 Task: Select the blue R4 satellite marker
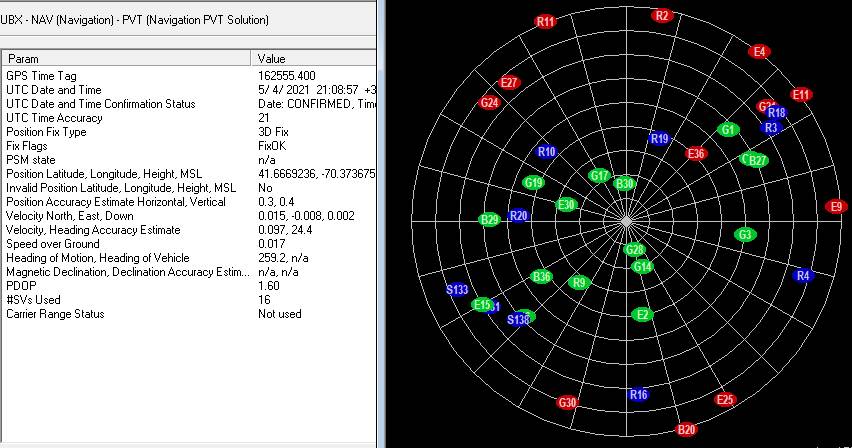803,276
